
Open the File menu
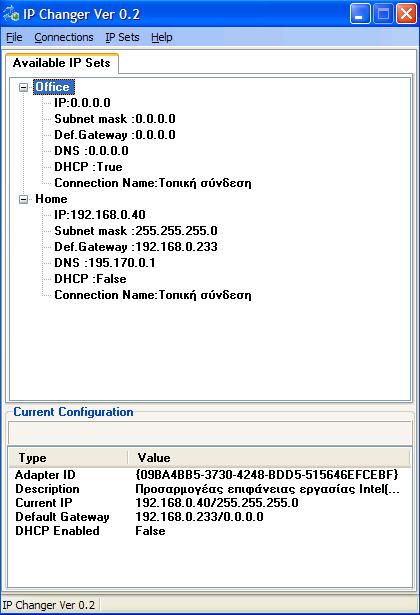click(14, 37)
